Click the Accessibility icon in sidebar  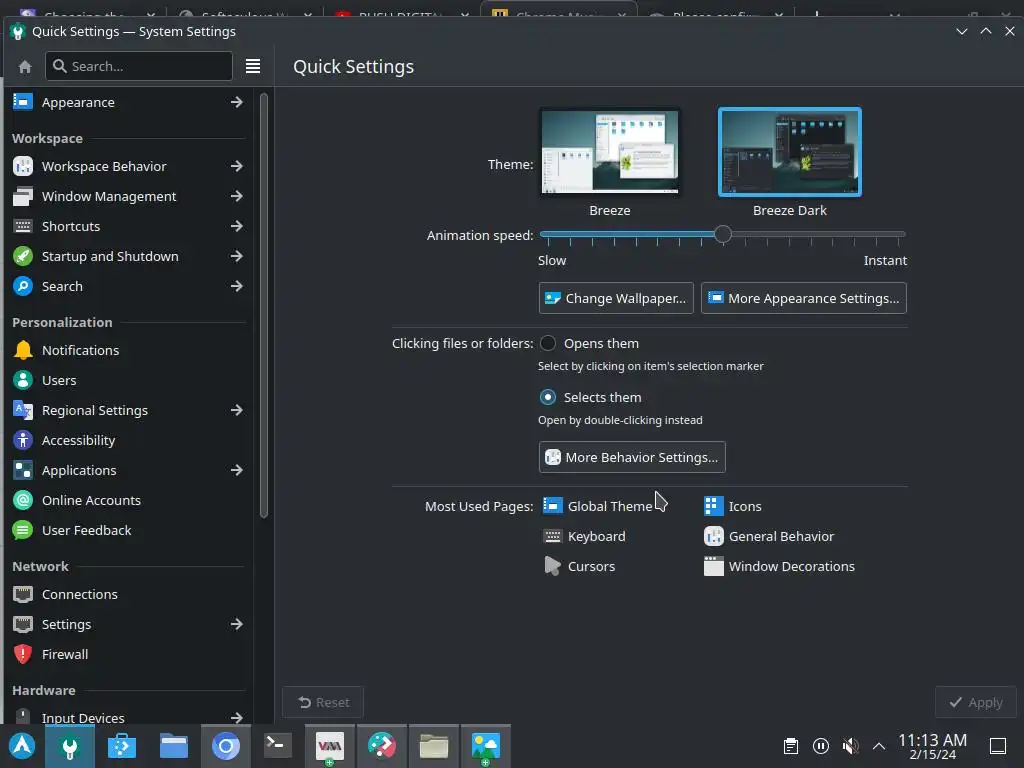point(23,440)
